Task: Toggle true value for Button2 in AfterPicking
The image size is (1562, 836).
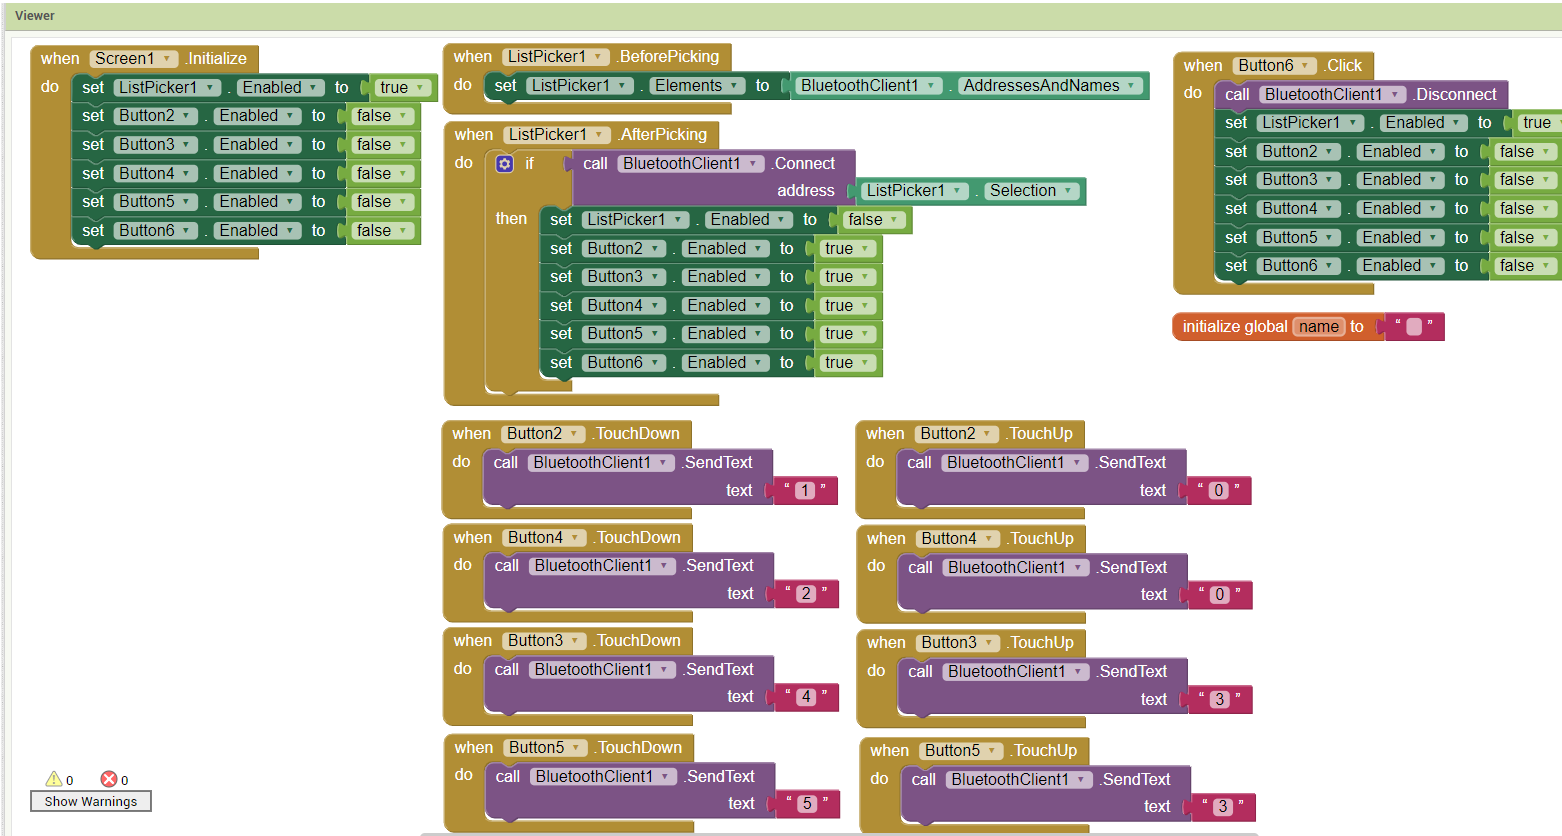Action: point(847,248)
